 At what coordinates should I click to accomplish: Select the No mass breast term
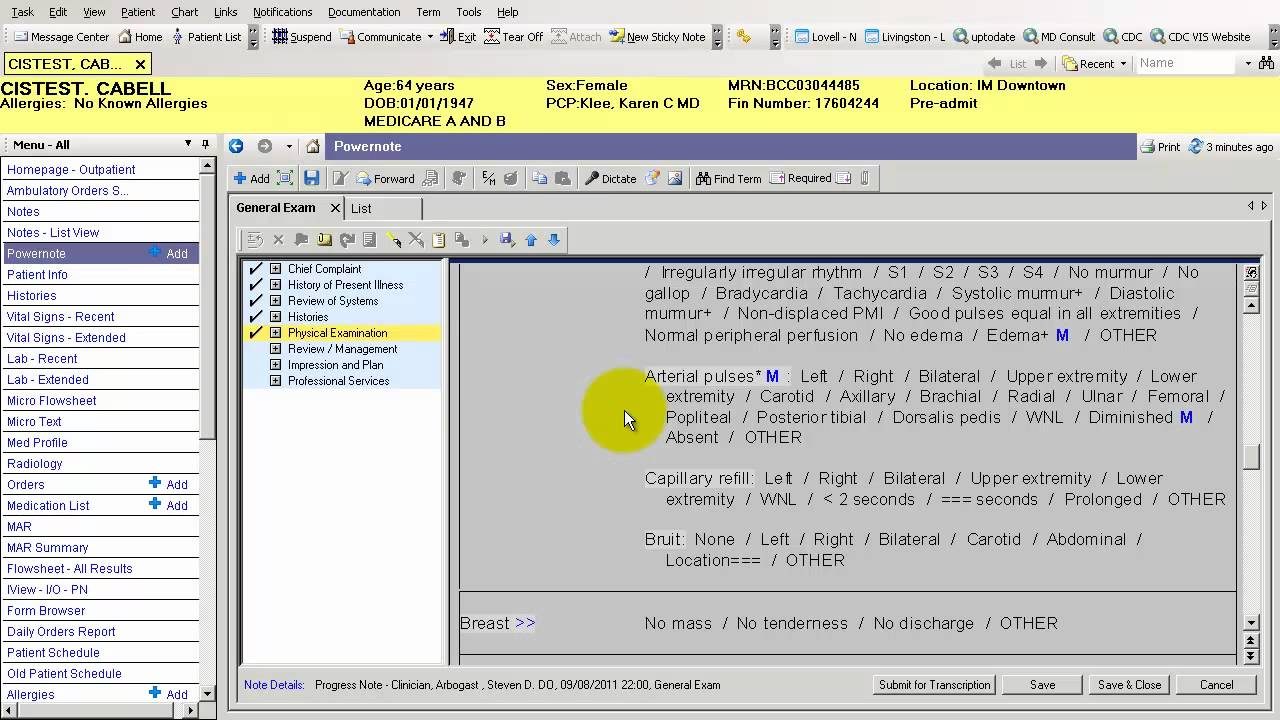coord(678,623)
